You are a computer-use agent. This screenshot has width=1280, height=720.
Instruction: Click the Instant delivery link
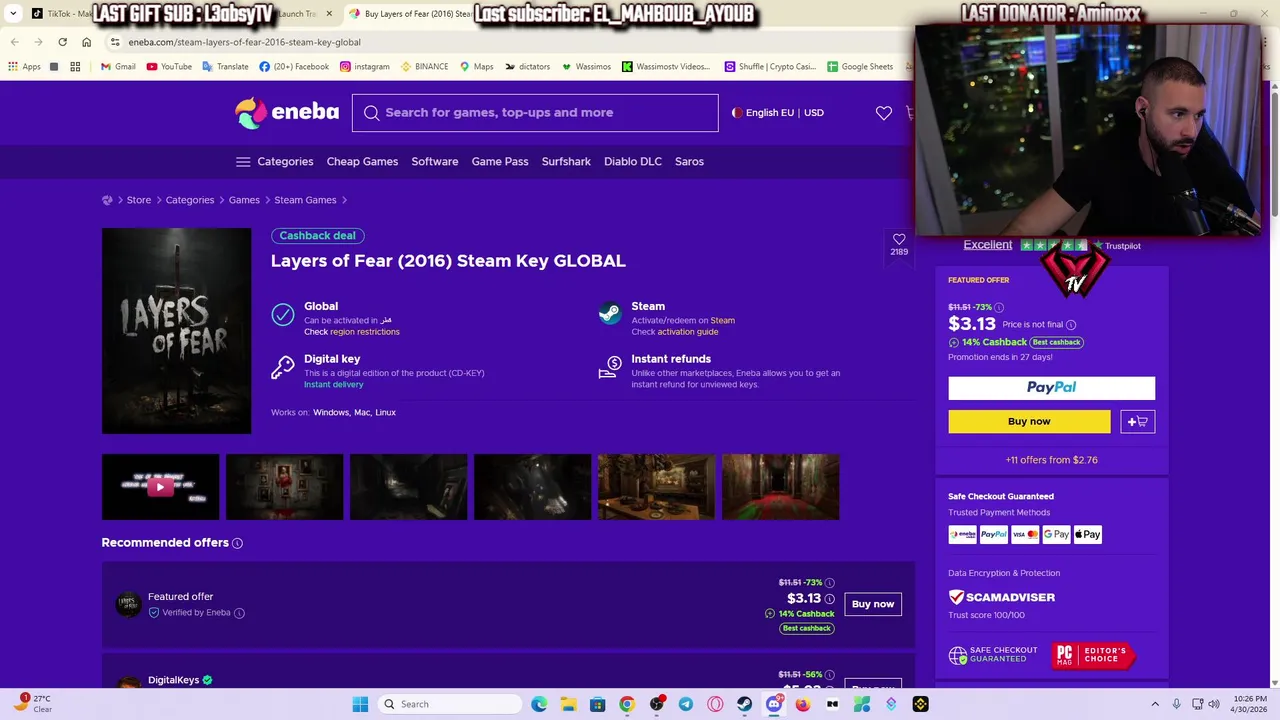tap(333, 385)
